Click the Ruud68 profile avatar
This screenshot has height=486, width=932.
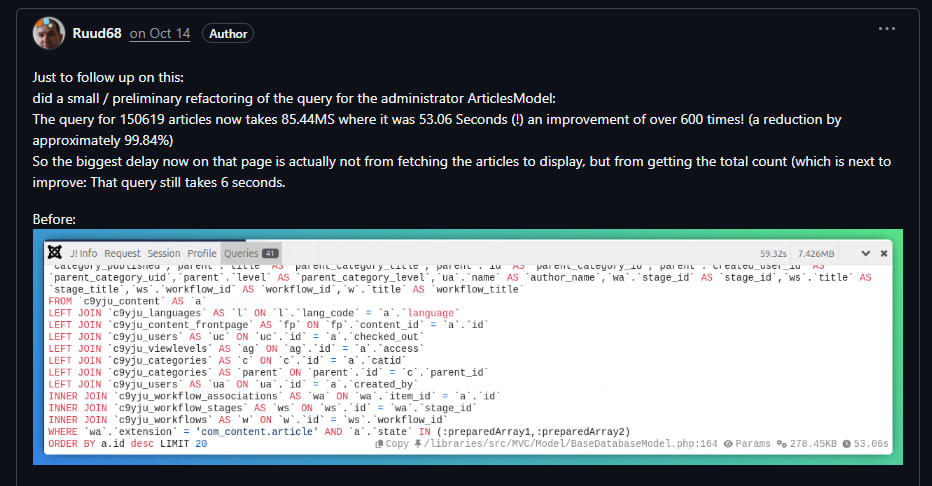[48, 33]
